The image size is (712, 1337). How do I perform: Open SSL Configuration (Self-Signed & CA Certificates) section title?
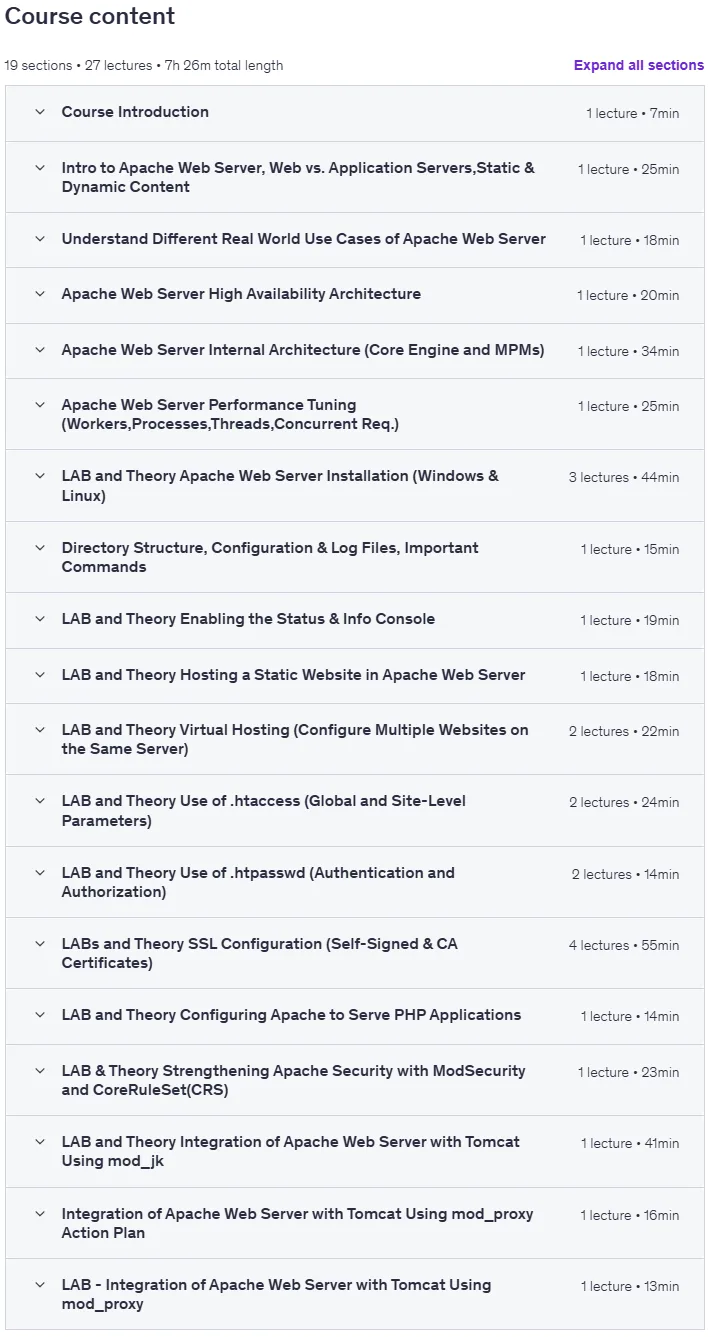coord(260,953)
